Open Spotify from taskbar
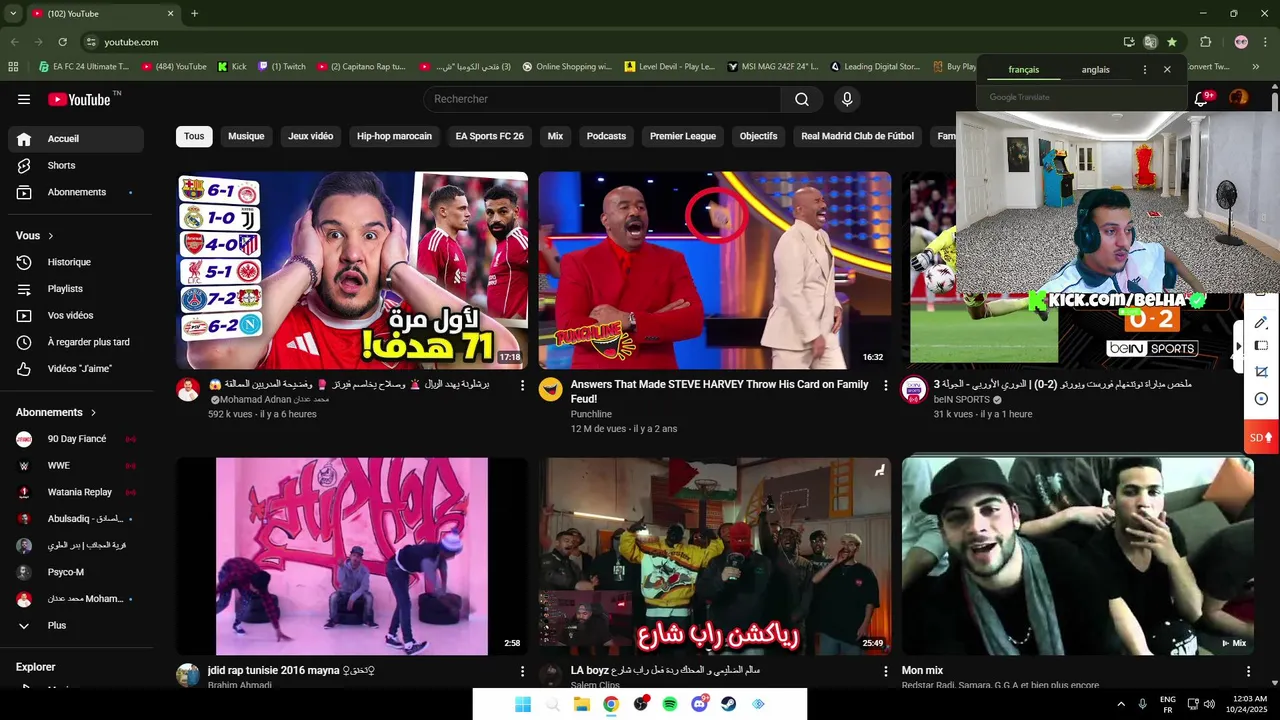 [x=670, y=704]
